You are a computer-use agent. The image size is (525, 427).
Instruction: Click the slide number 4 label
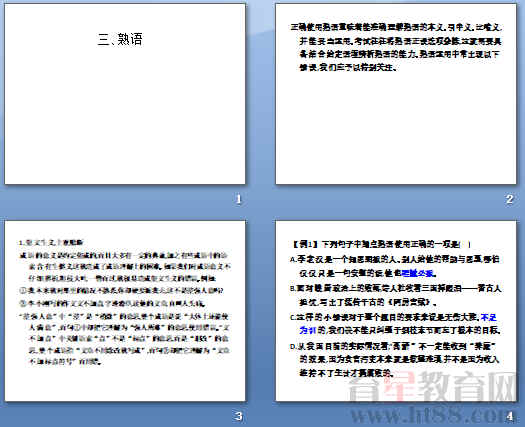point(509,416)
